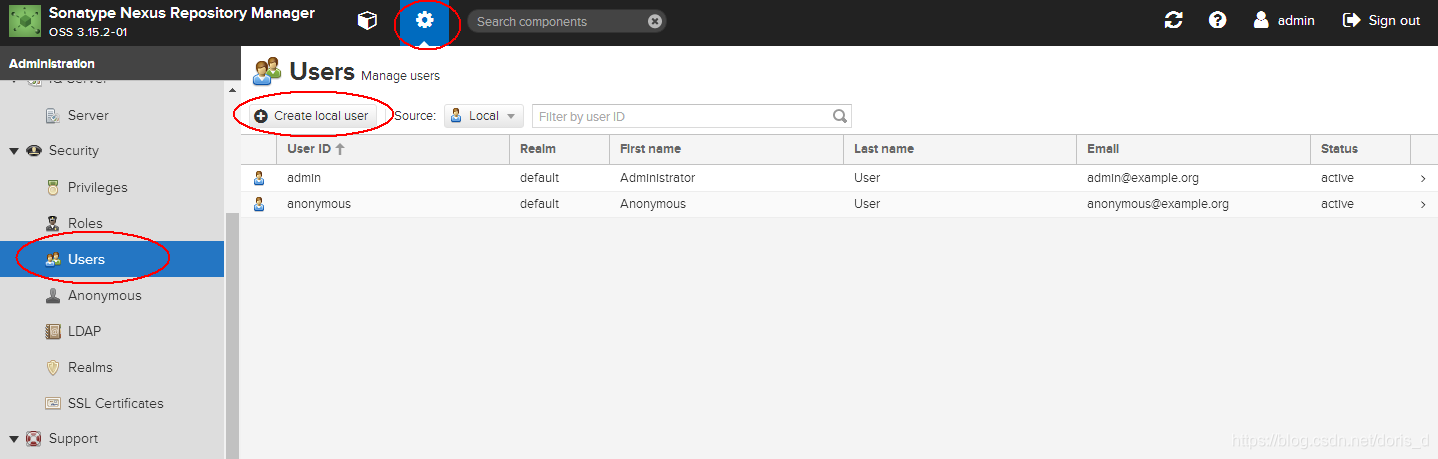Click the chevron arrow on anonymous row
Image resolution: width=1438 pixels, height=459 pixels.
[1423, 204]
